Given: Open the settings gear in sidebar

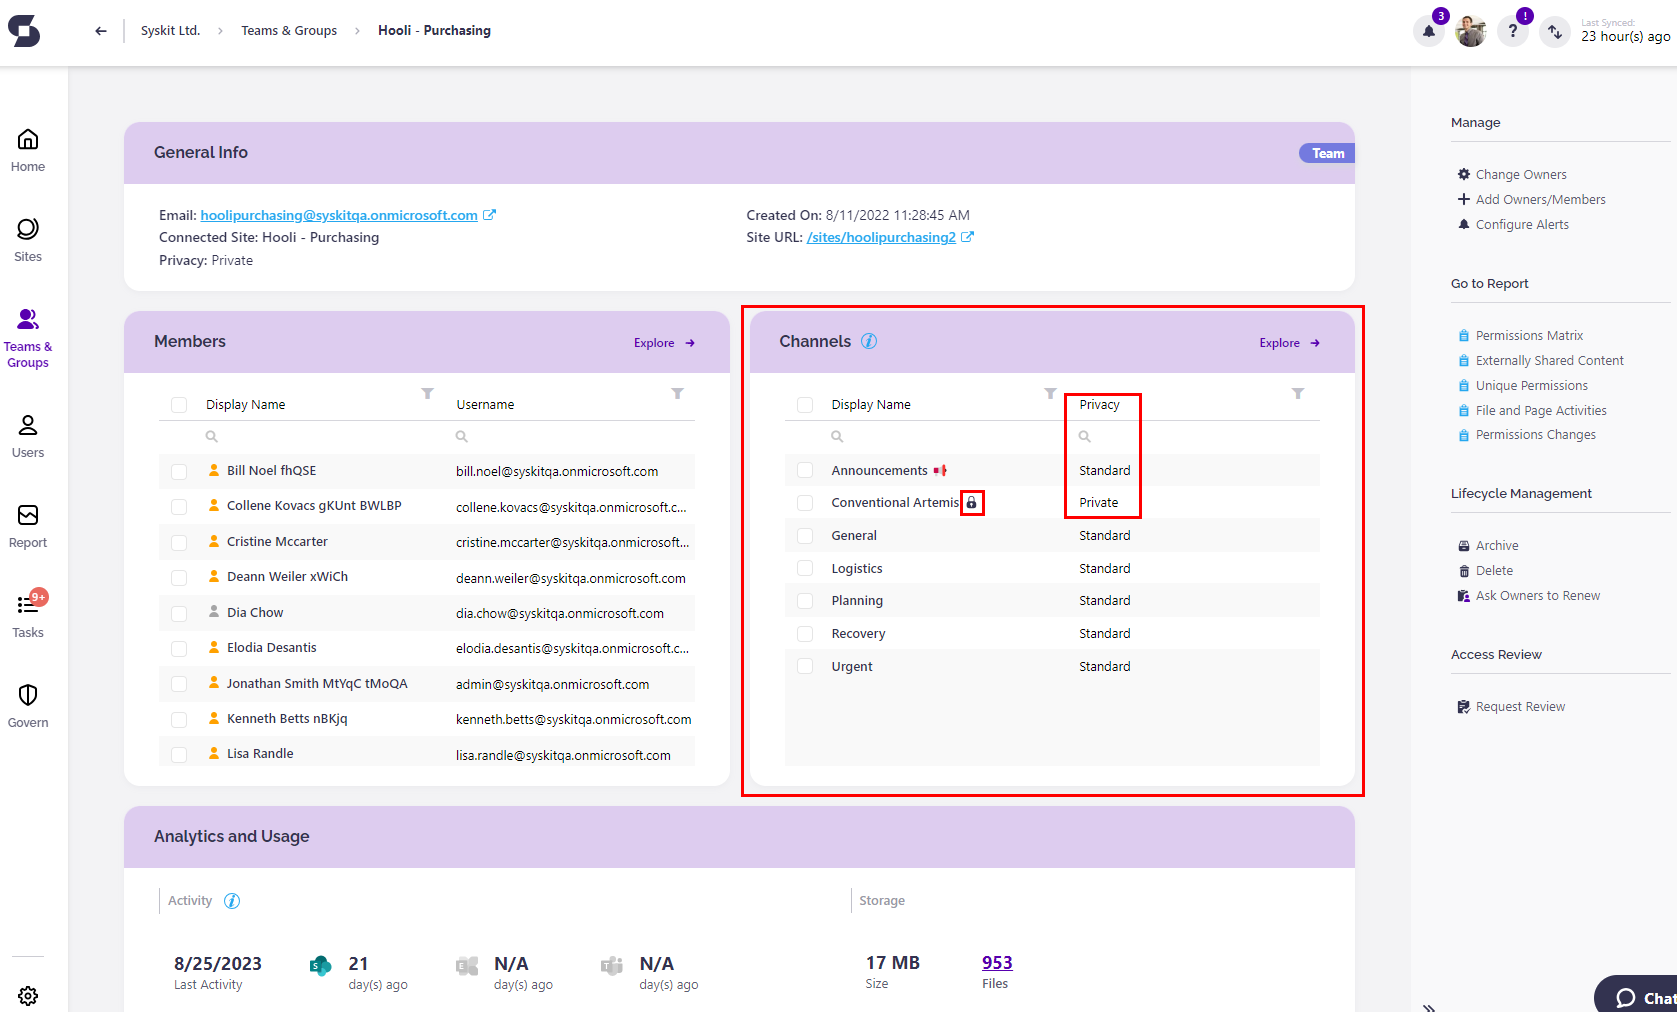Looking at the screenshot, I should coord(28,995).
